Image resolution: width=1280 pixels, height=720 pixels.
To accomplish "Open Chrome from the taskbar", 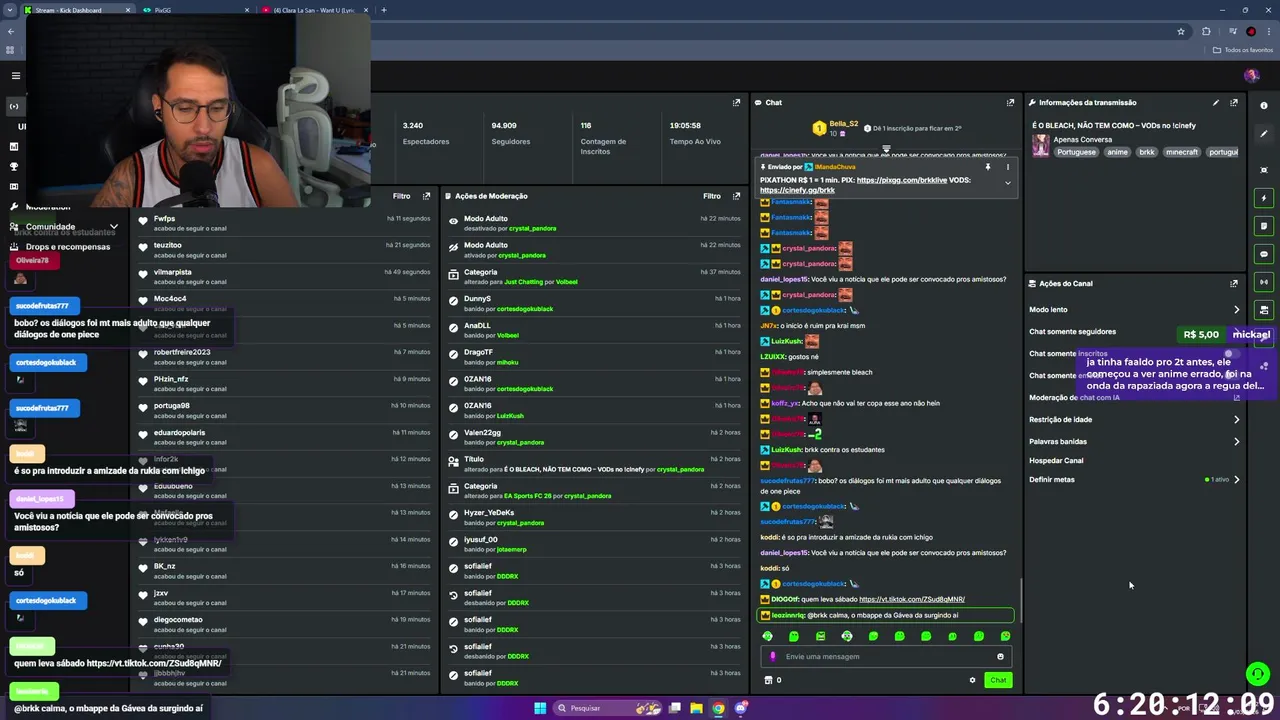I will pos(718,708).
